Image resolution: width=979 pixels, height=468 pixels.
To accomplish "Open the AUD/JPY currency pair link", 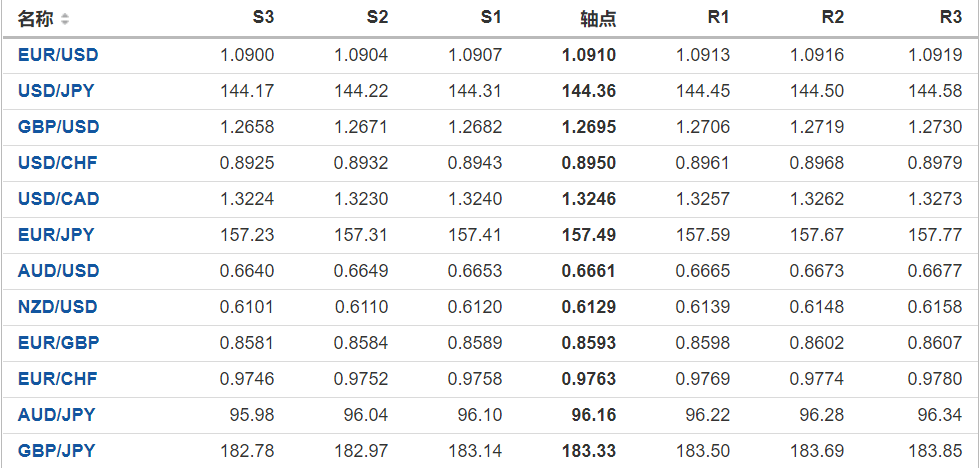I will click(x=56, y=415).
